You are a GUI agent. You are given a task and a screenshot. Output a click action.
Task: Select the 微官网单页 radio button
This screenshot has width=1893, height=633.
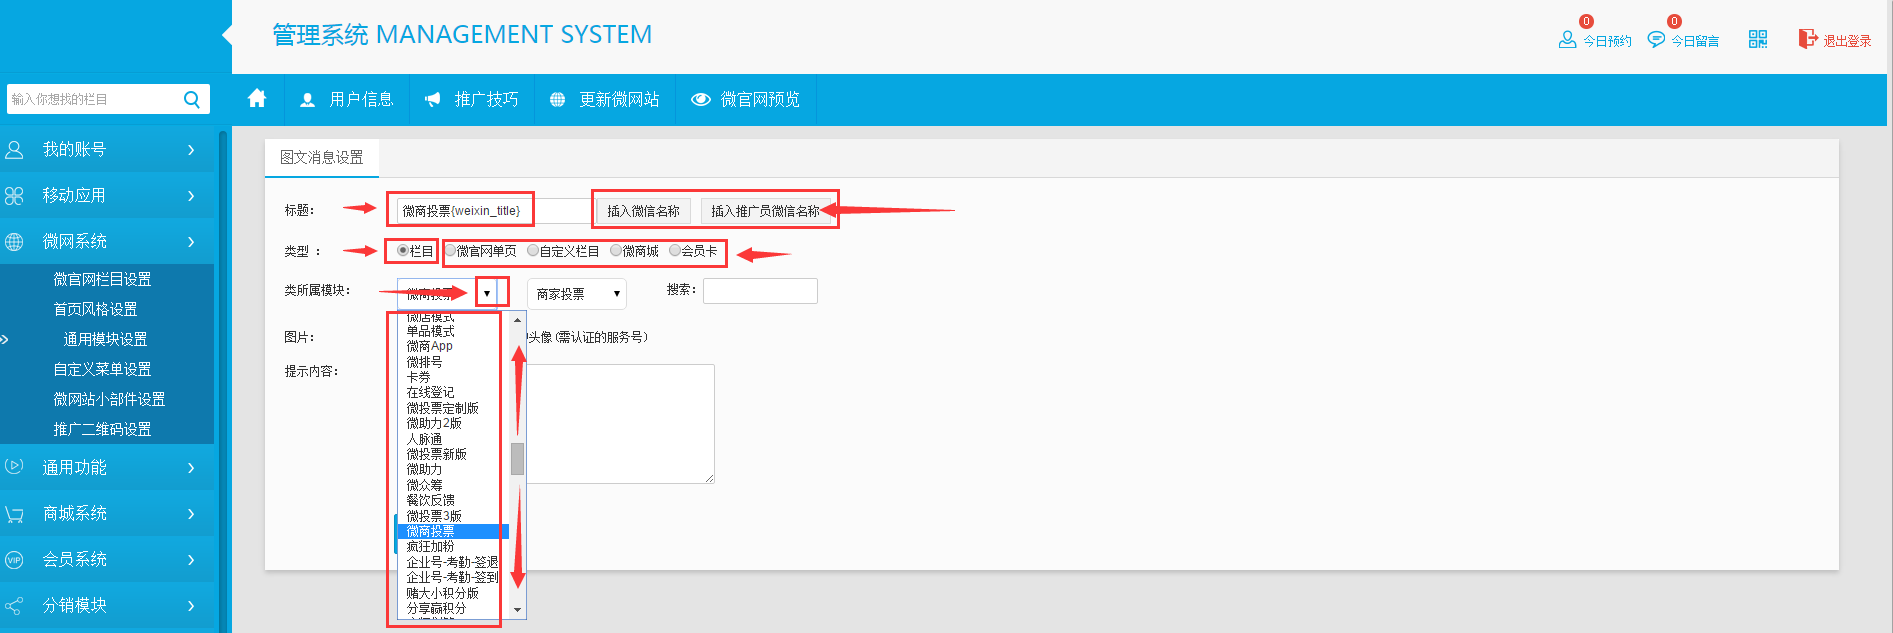451,250
